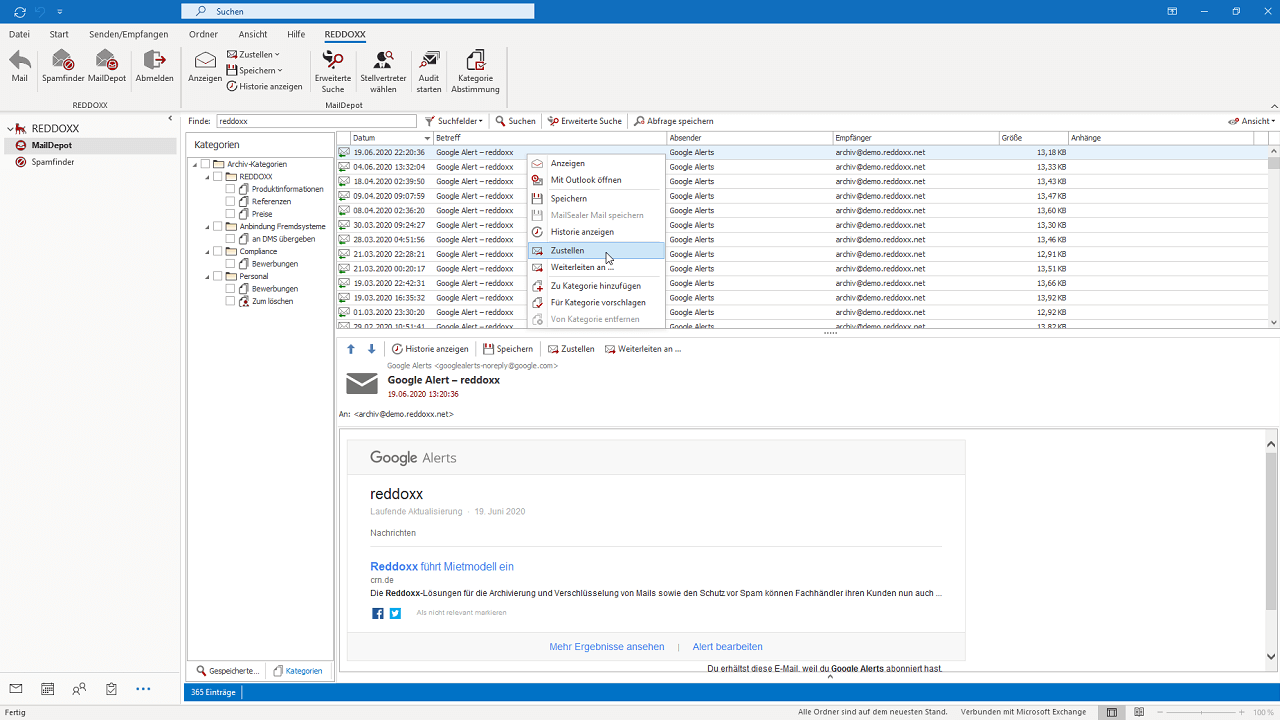The width and height of the screenshot is (1280, 720).
Task: Open MailDepot from the ribbon
Action: (107, 67)
